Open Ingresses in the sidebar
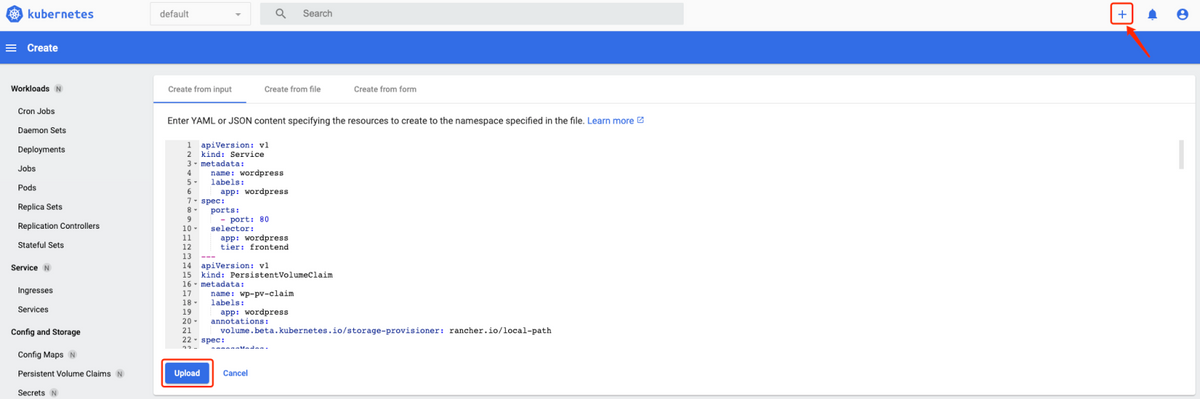 35,290
